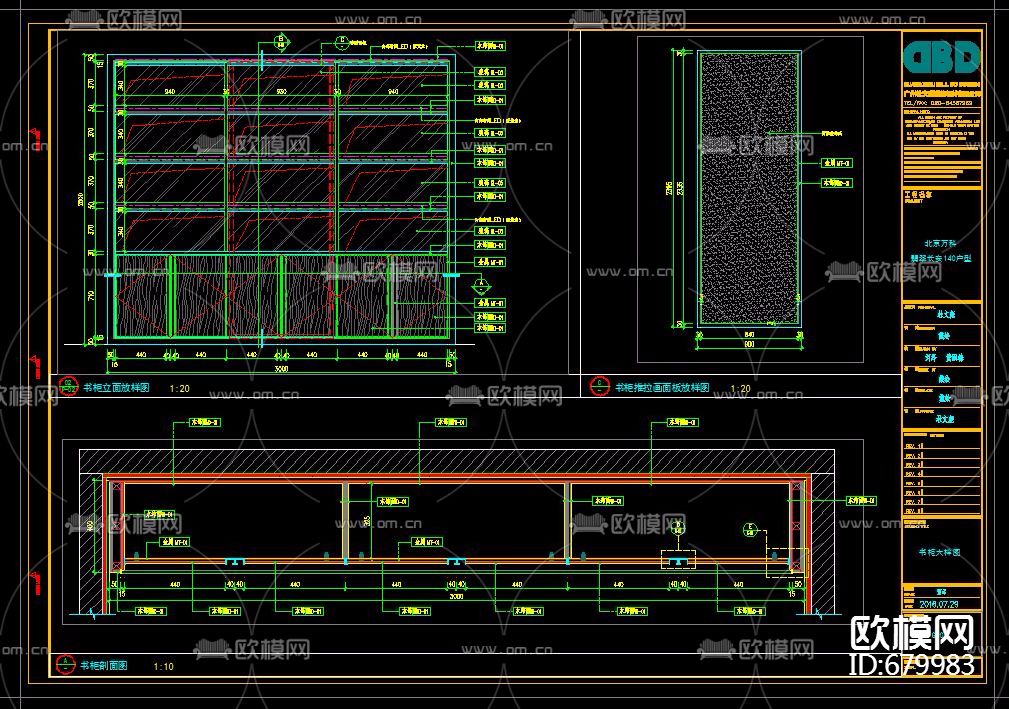Screen dimensions: 1009x709
Task: Click the 书柜剖面图 drawing title
Action: pyautogui.click(x=104, y=665)
